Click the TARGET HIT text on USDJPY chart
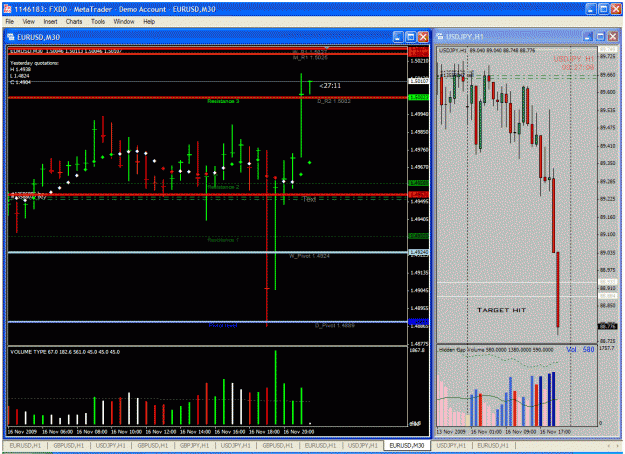625x454 pixels. [x=501, y=310]
